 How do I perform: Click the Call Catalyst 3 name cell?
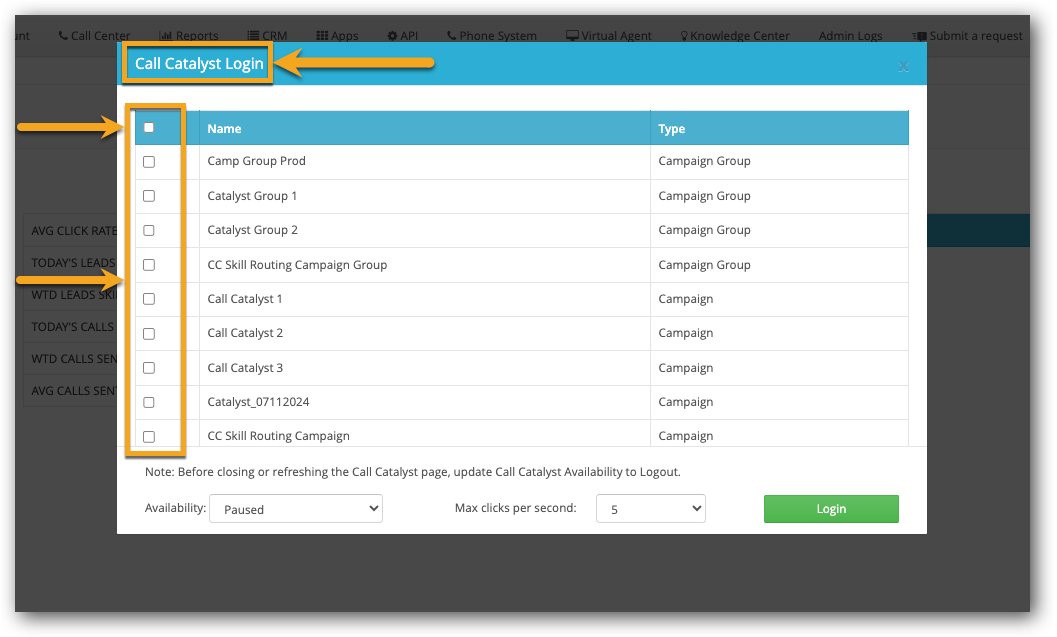[425, 368]
